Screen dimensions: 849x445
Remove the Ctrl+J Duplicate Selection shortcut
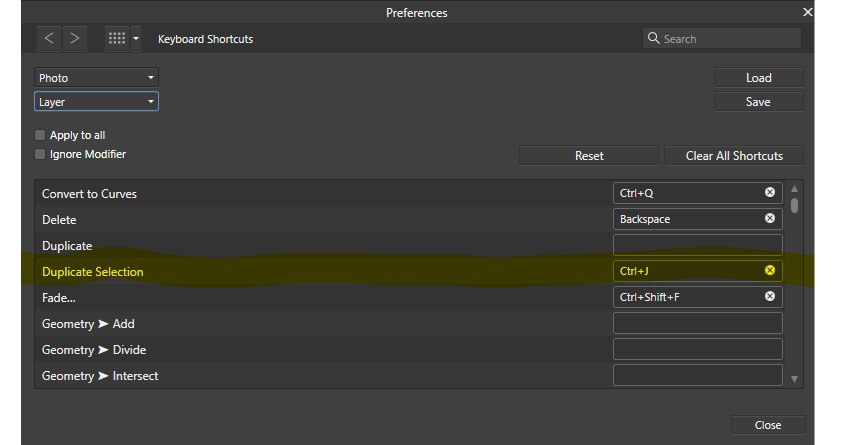[x=769, y=270]
